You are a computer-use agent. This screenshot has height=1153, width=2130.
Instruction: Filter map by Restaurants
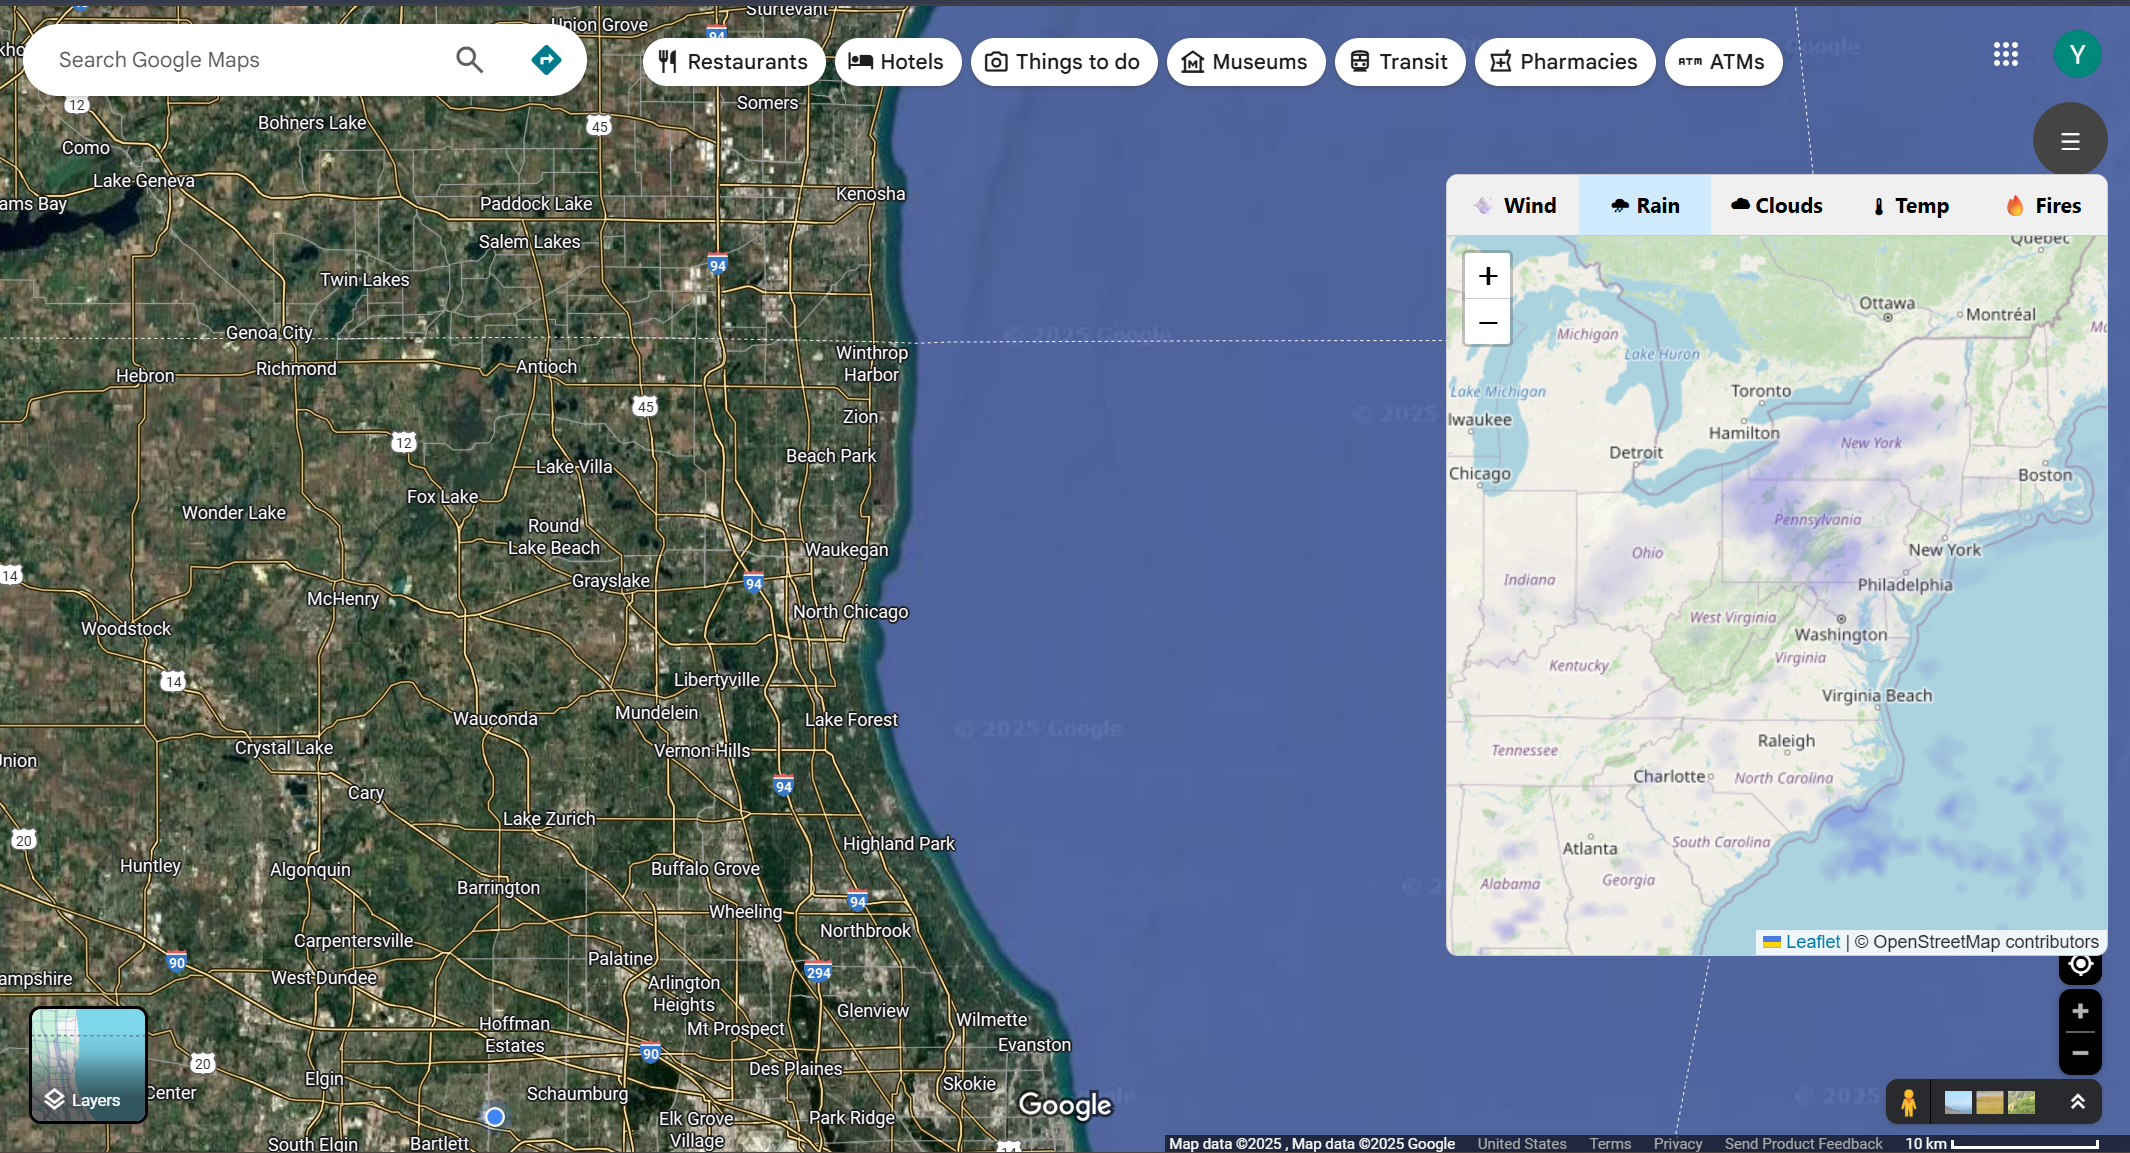point(733,62)
